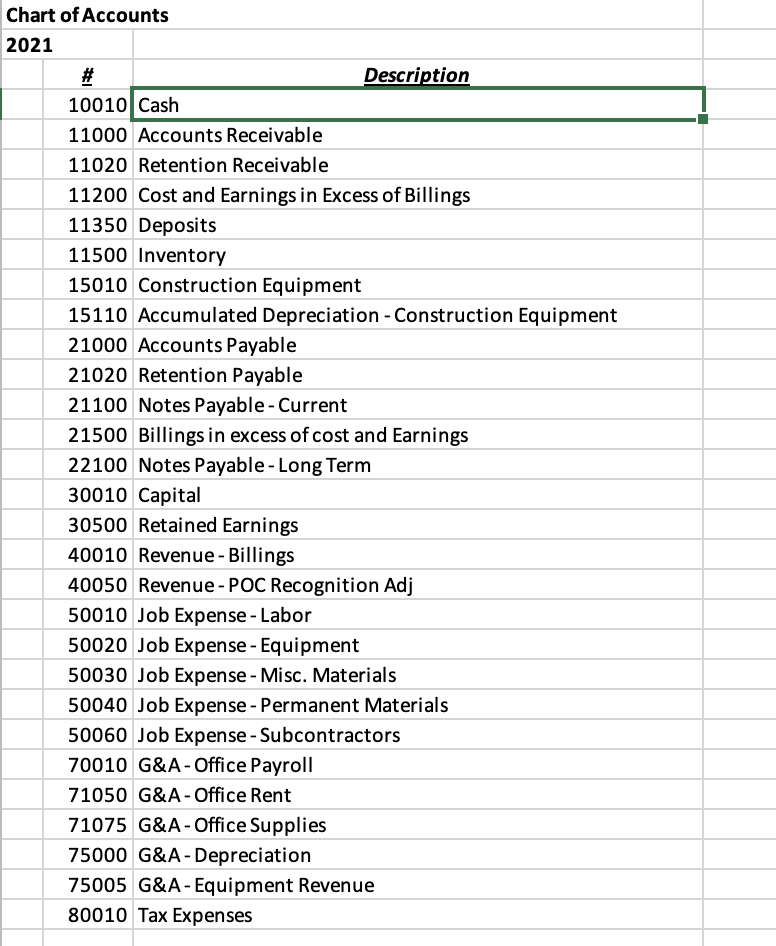This screenshot has height=946, width=776.
Task: Click account number 11500
Action: tap(87, 255)
